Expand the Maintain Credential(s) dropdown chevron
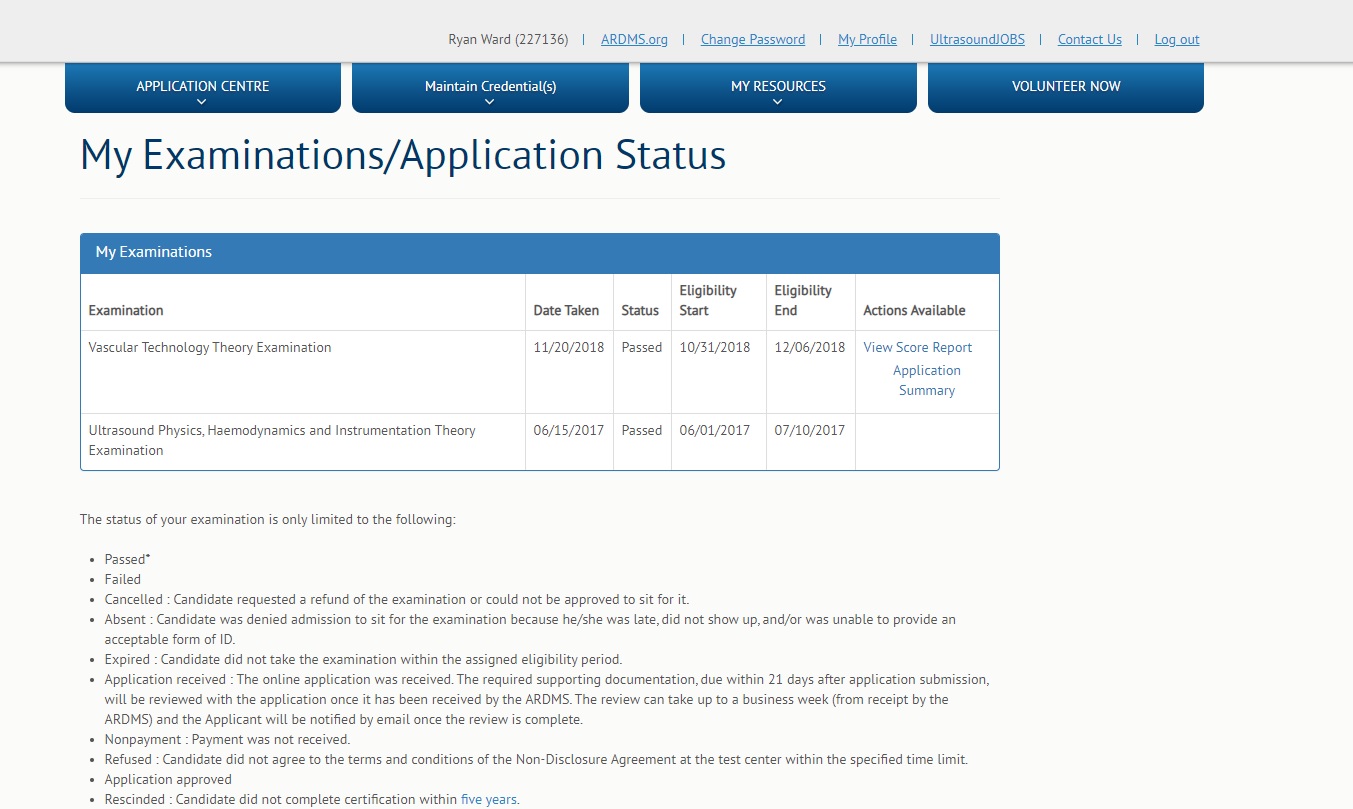 tap(490, 102)
